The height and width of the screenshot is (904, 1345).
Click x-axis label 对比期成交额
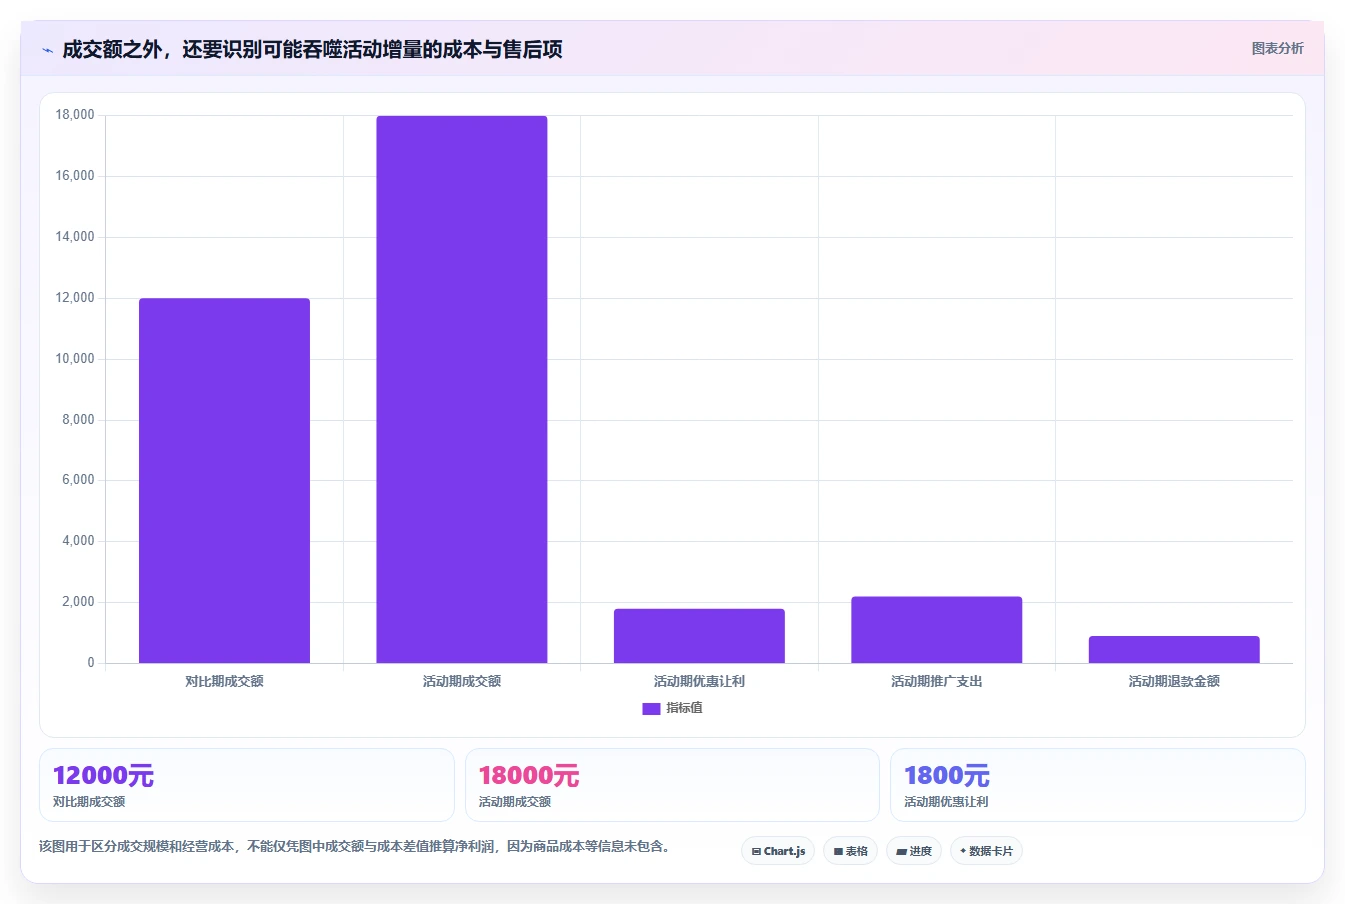tap(224, 681)
